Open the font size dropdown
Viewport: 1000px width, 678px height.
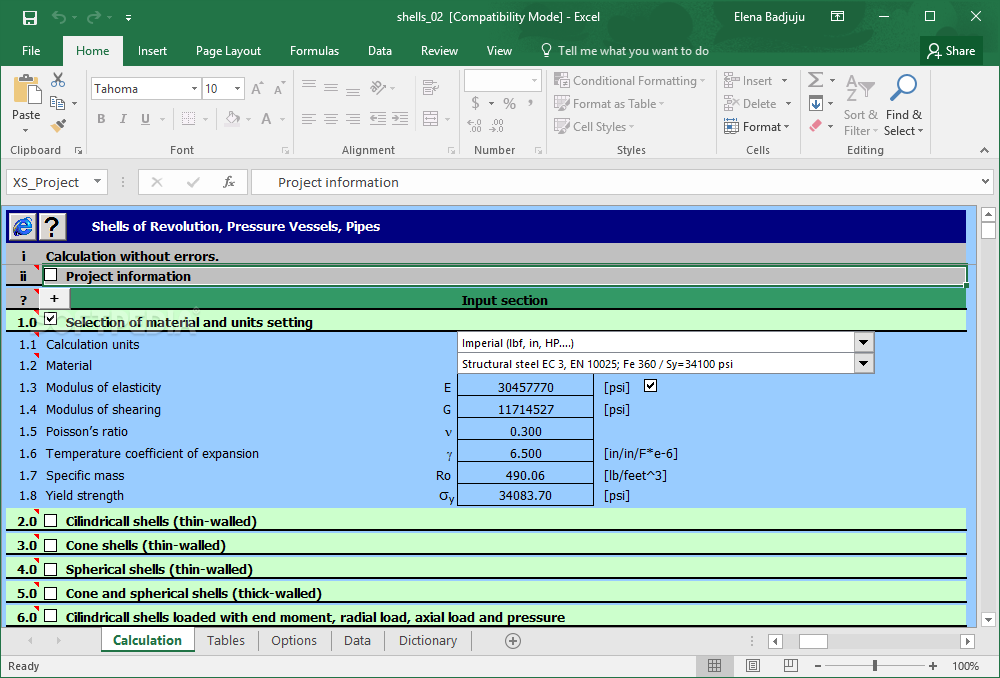point(237,89)
